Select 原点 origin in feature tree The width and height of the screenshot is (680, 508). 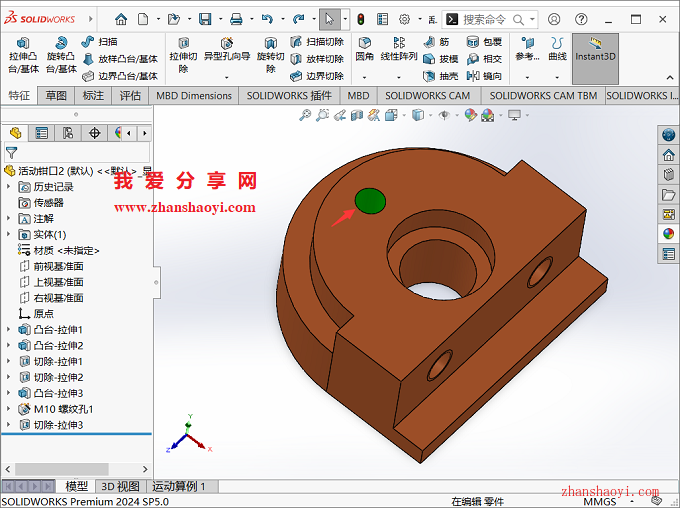point(36,314)
